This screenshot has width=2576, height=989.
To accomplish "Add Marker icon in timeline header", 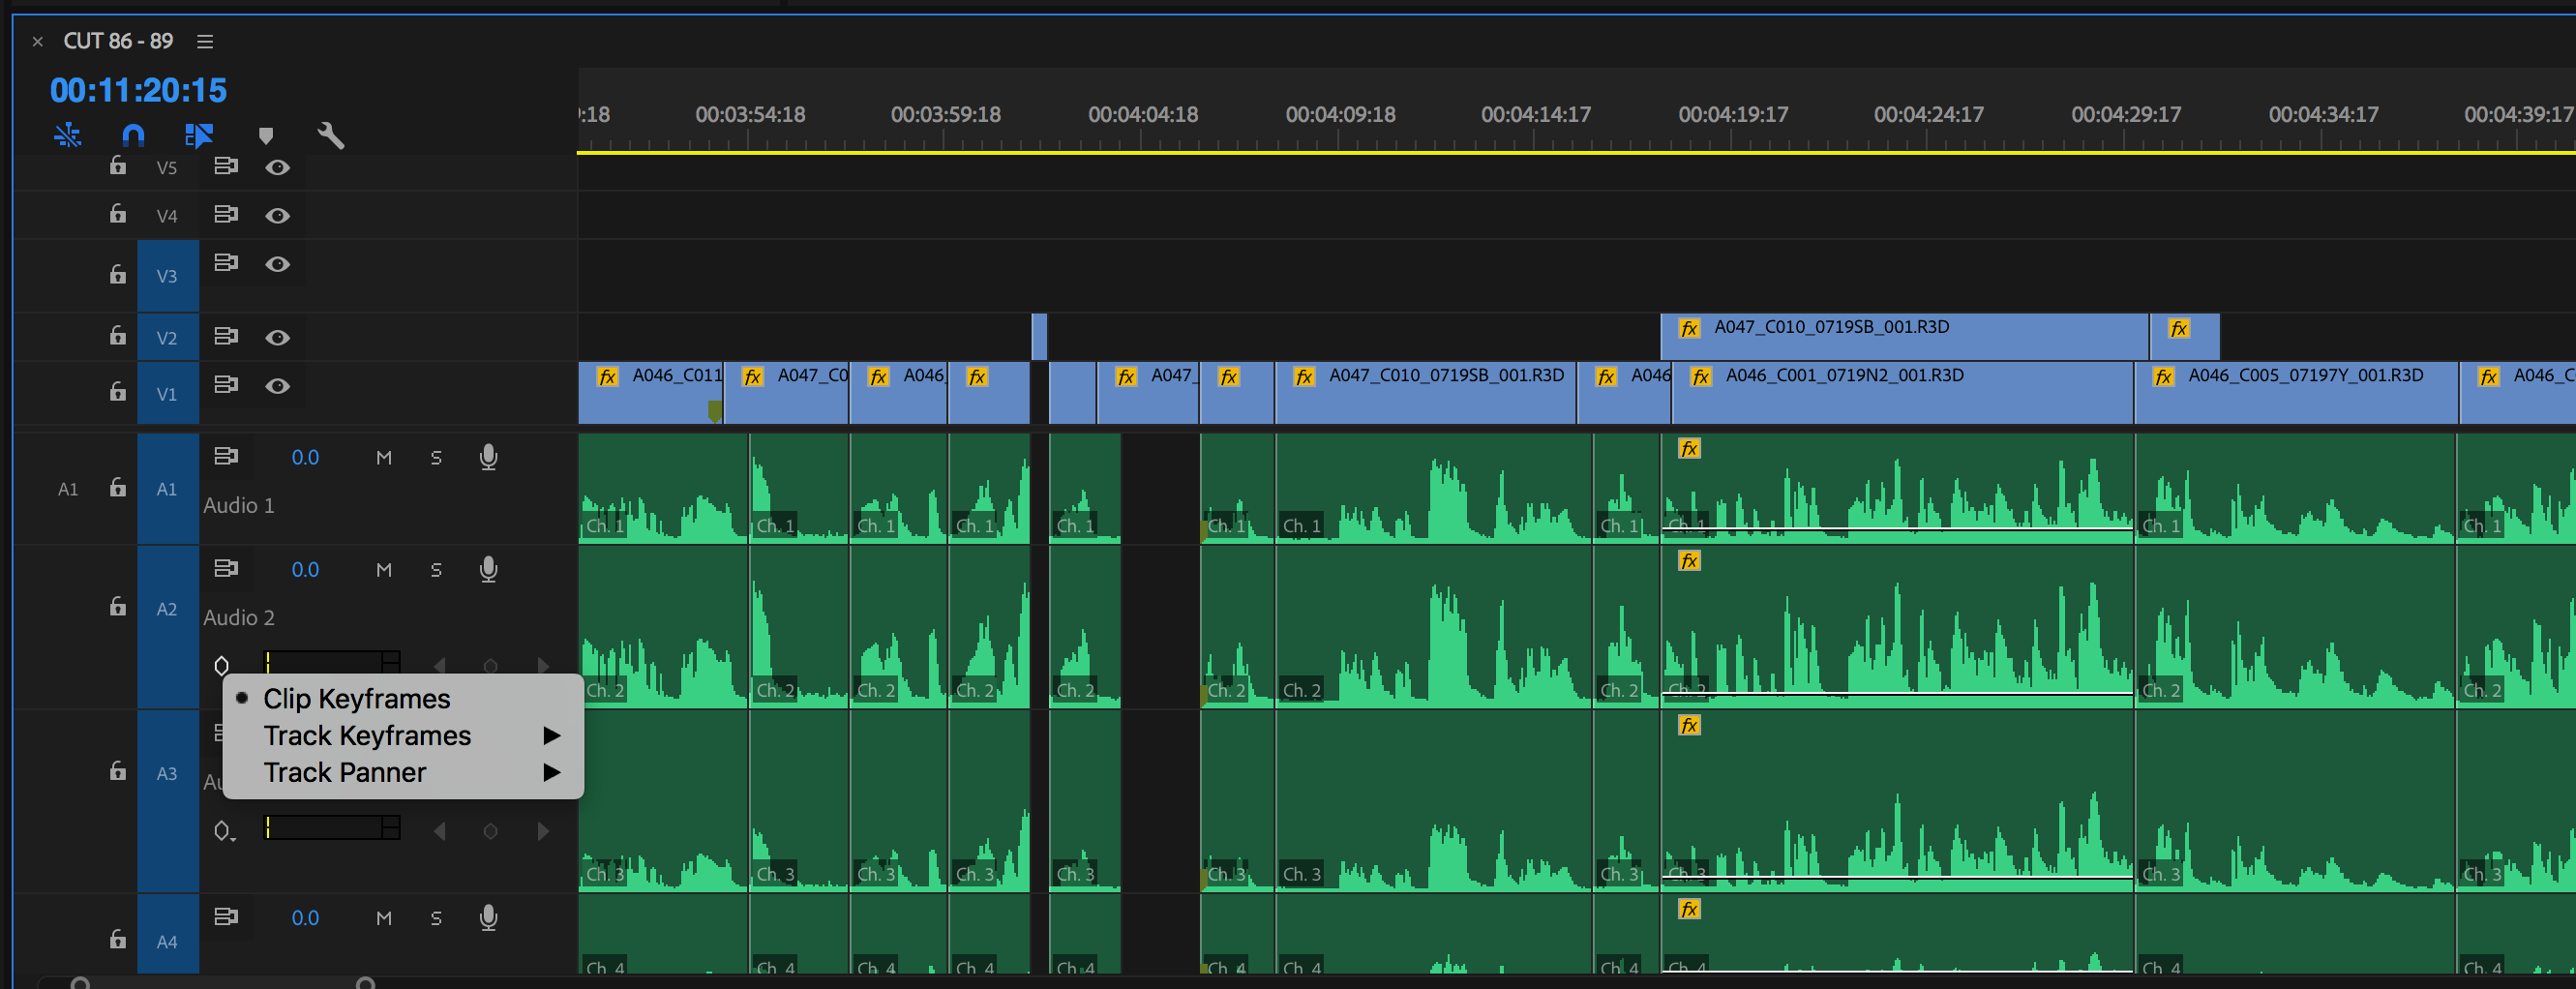I will coord(265,135).
